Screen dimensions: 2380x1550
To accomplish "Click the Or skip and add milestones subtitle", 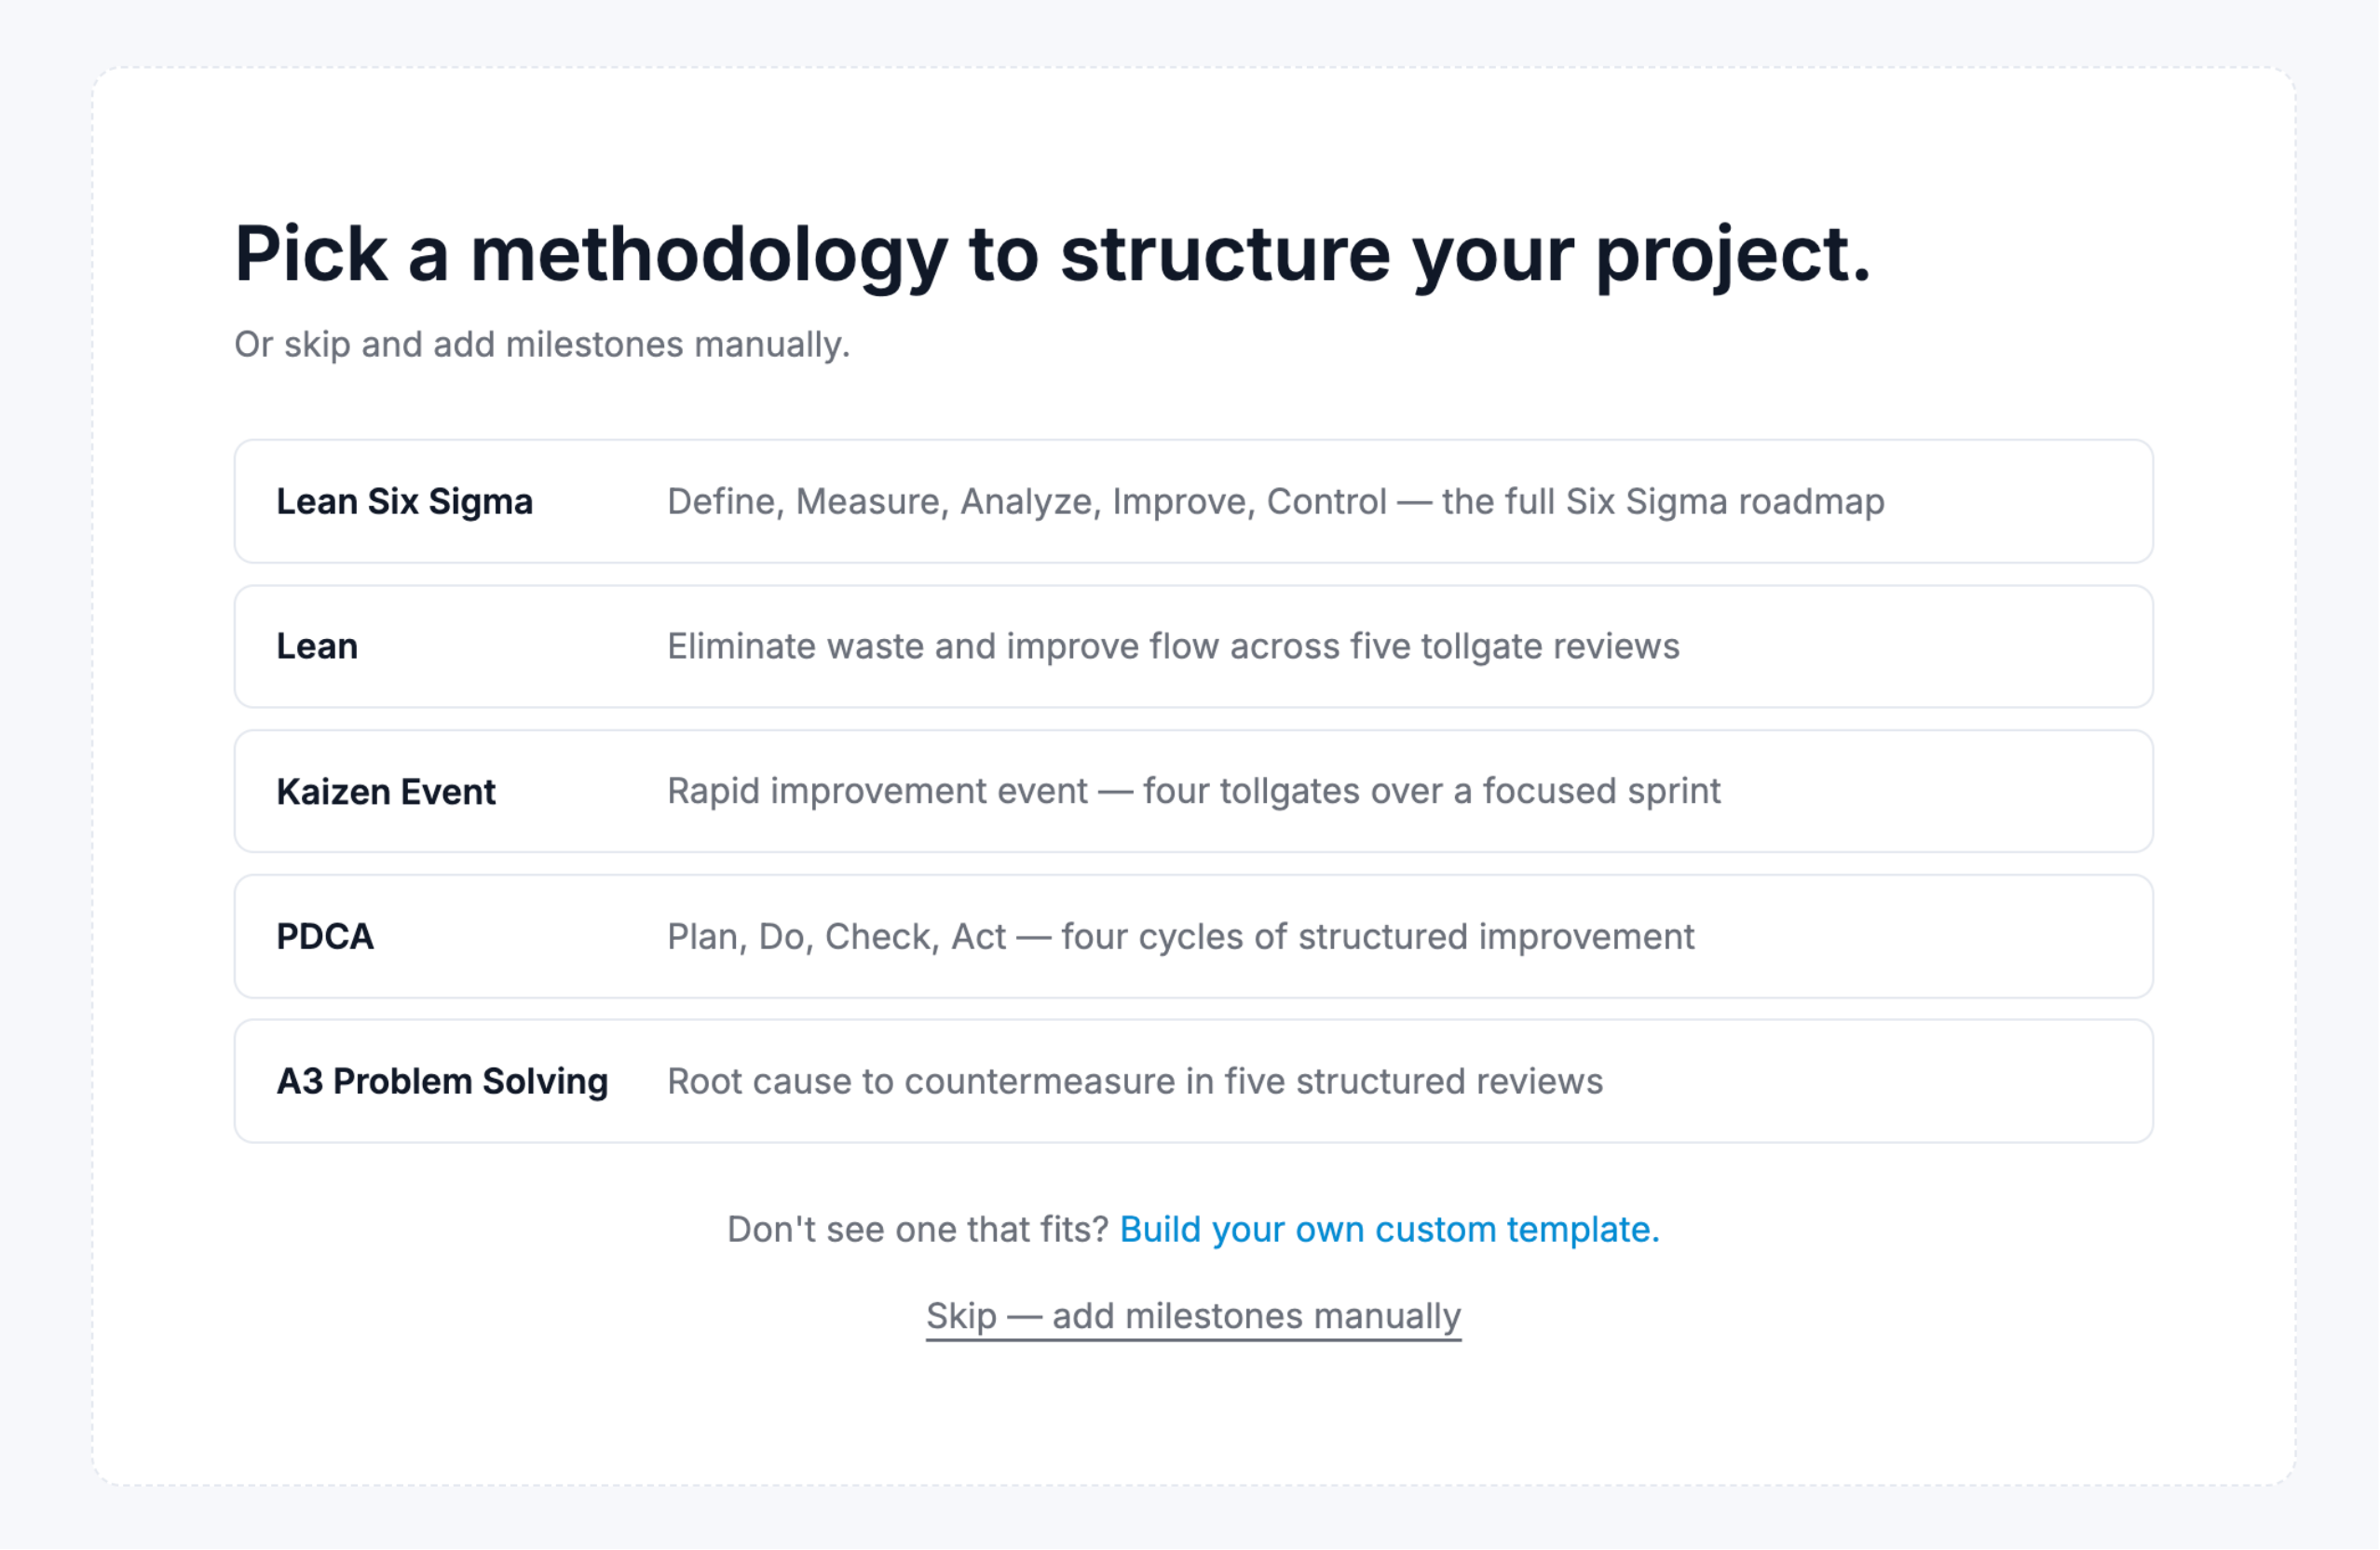I will click(x=542, y=344).
